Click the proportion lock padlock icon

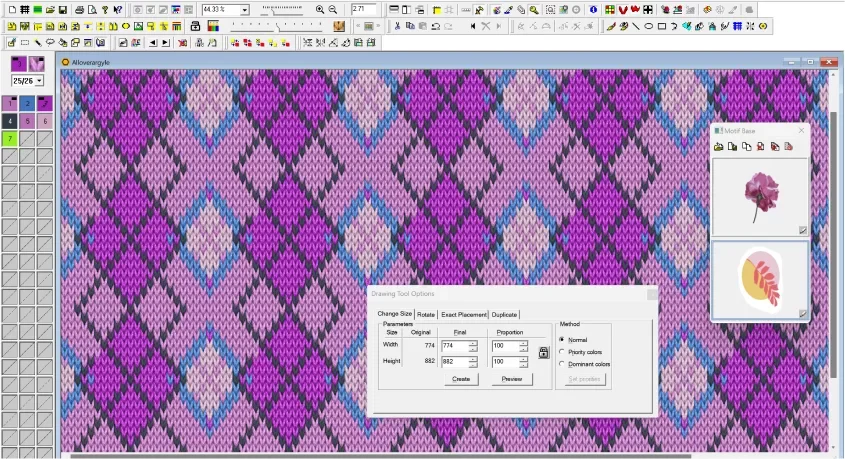point(544,352)
